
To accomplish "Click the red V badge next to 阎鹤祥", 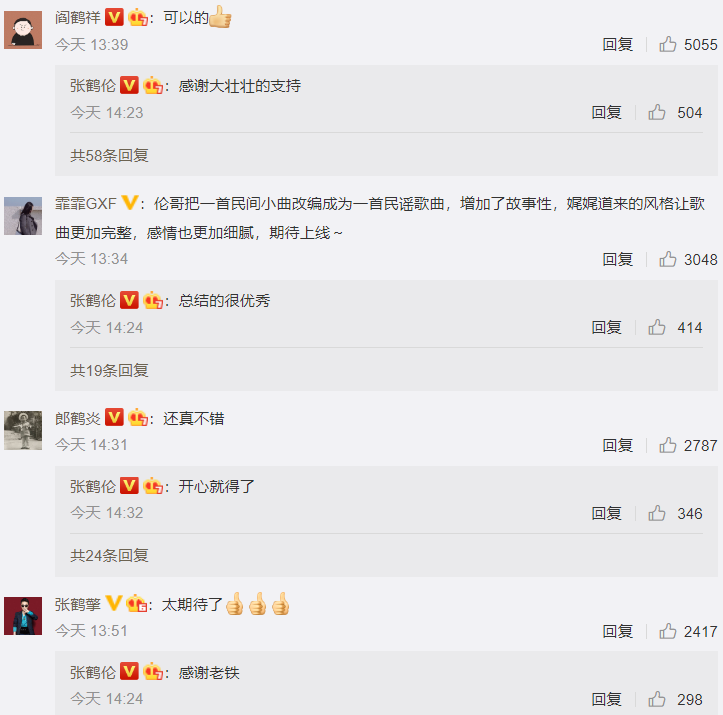I will coord(114,18).
